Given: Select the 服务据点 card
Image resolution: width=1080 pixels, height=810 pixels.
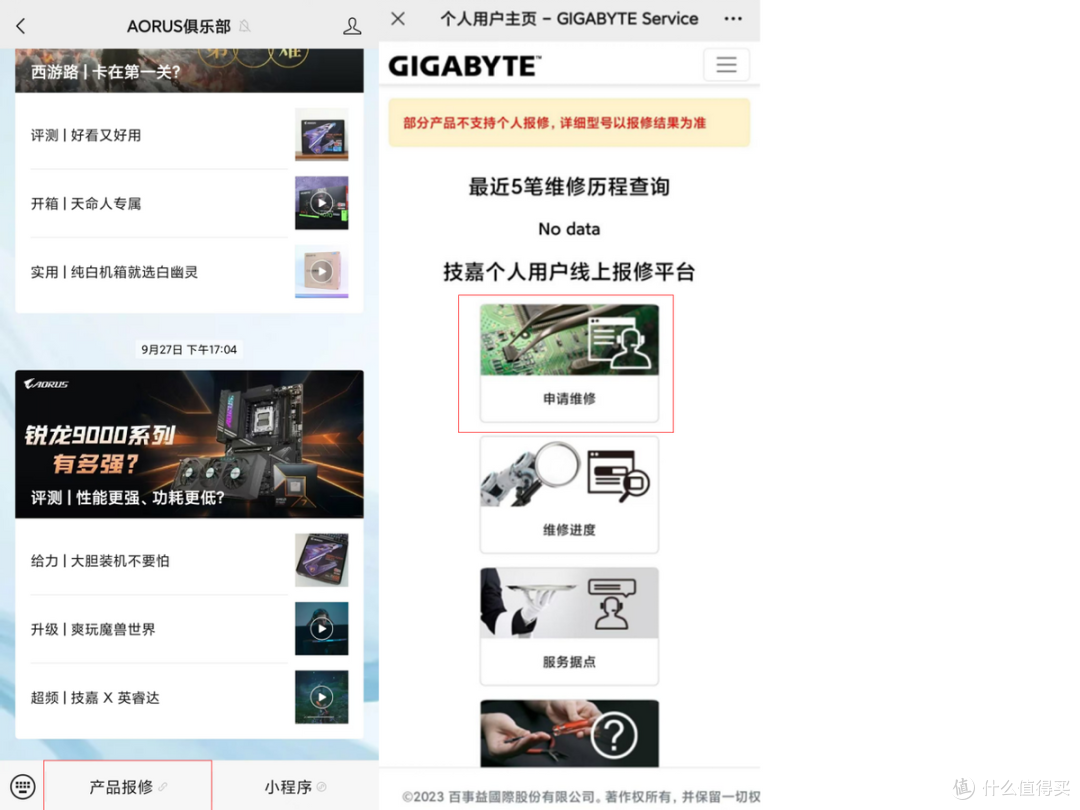Looking at the screenshot, I should 569,626.
